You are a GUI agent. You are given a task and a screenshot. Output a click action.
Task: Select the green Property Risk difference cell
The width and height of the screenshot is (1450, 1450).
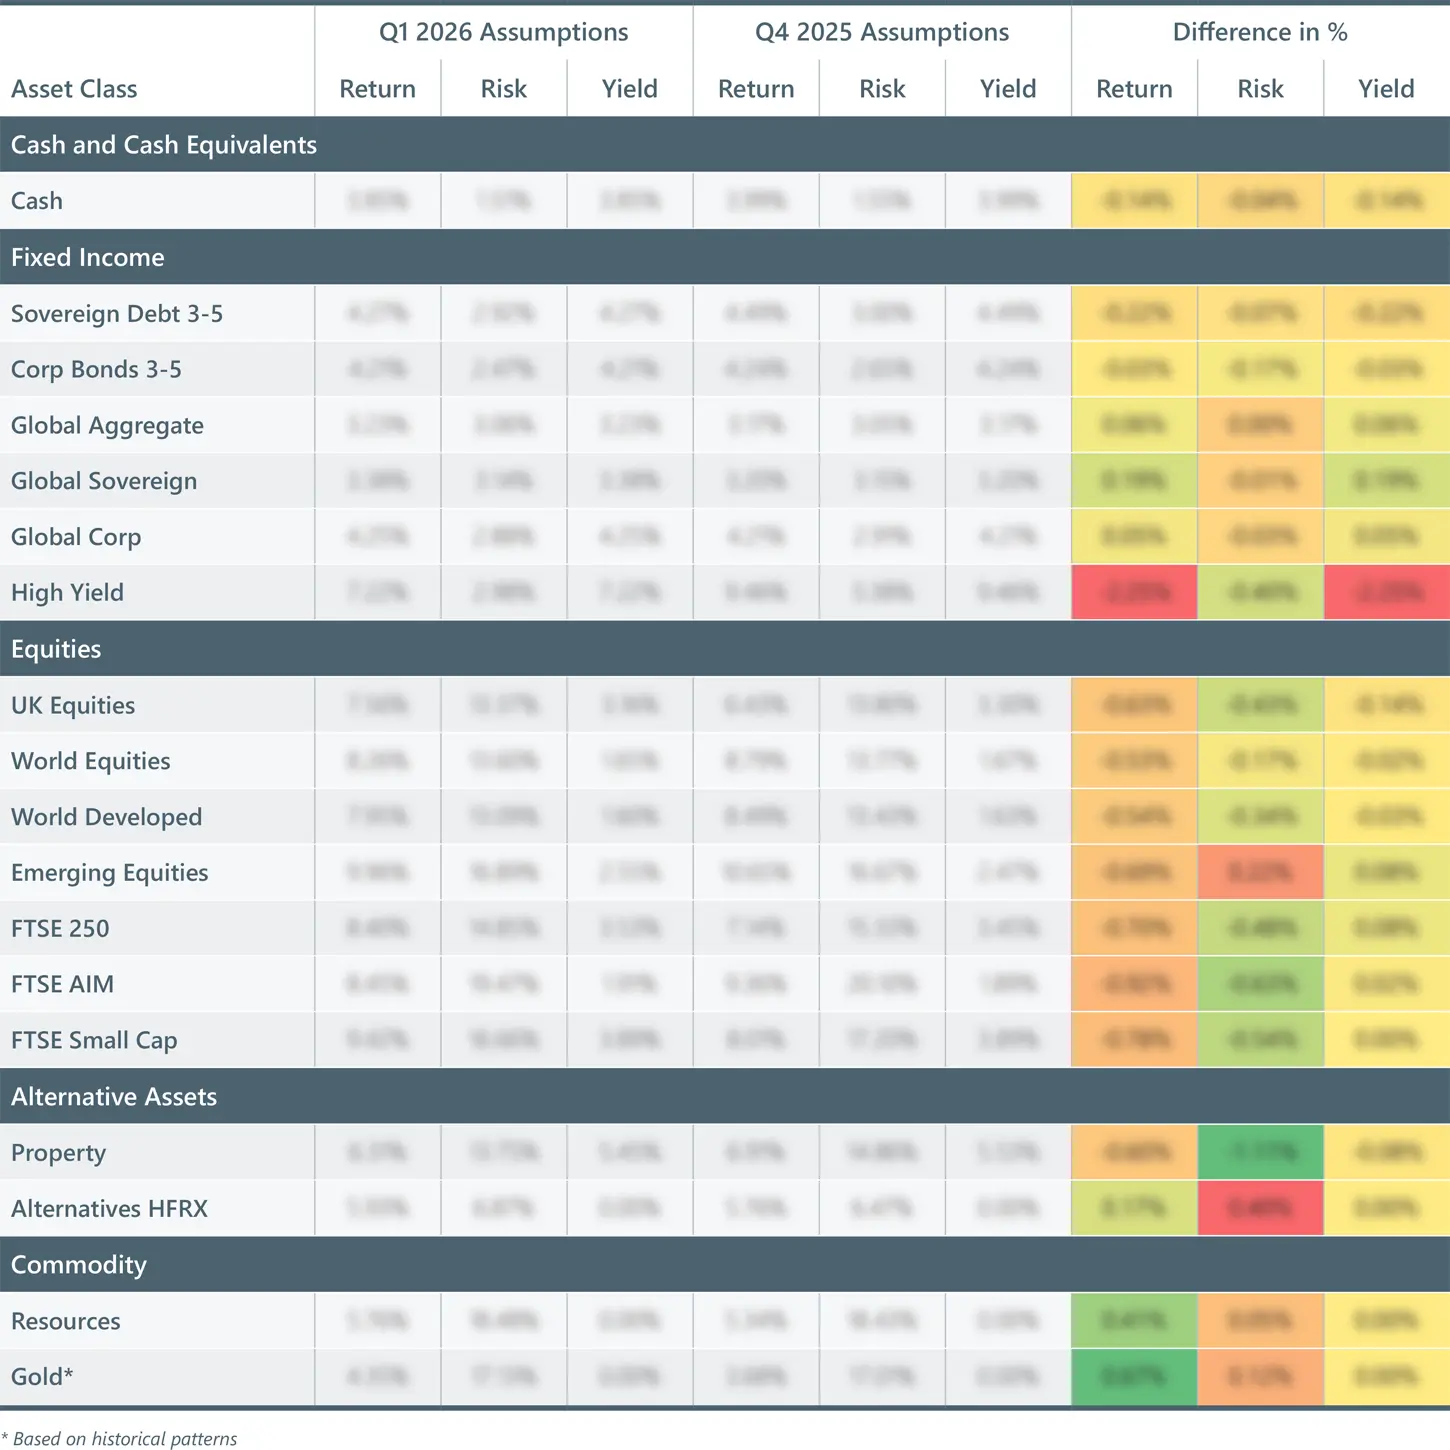pos(1260,1153)
